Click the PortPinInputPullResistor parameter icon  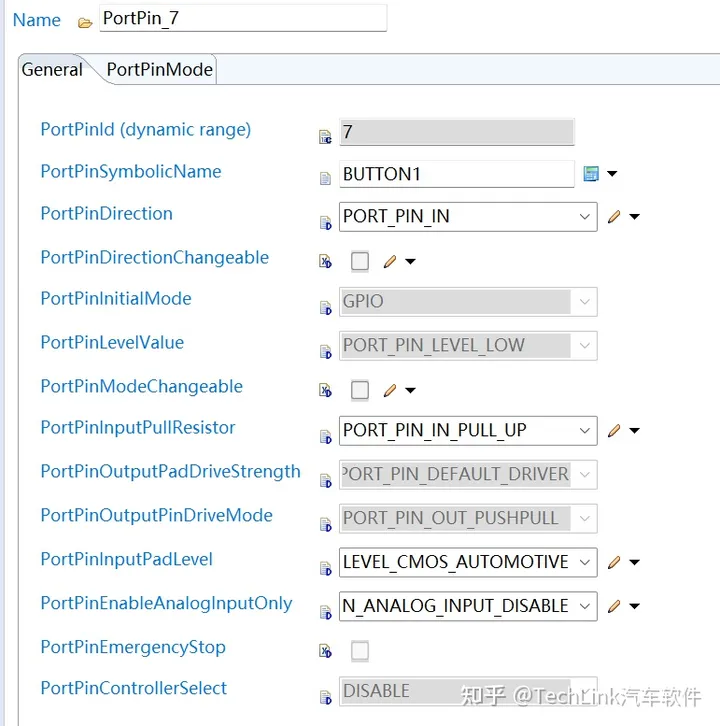tap(326, 437)
